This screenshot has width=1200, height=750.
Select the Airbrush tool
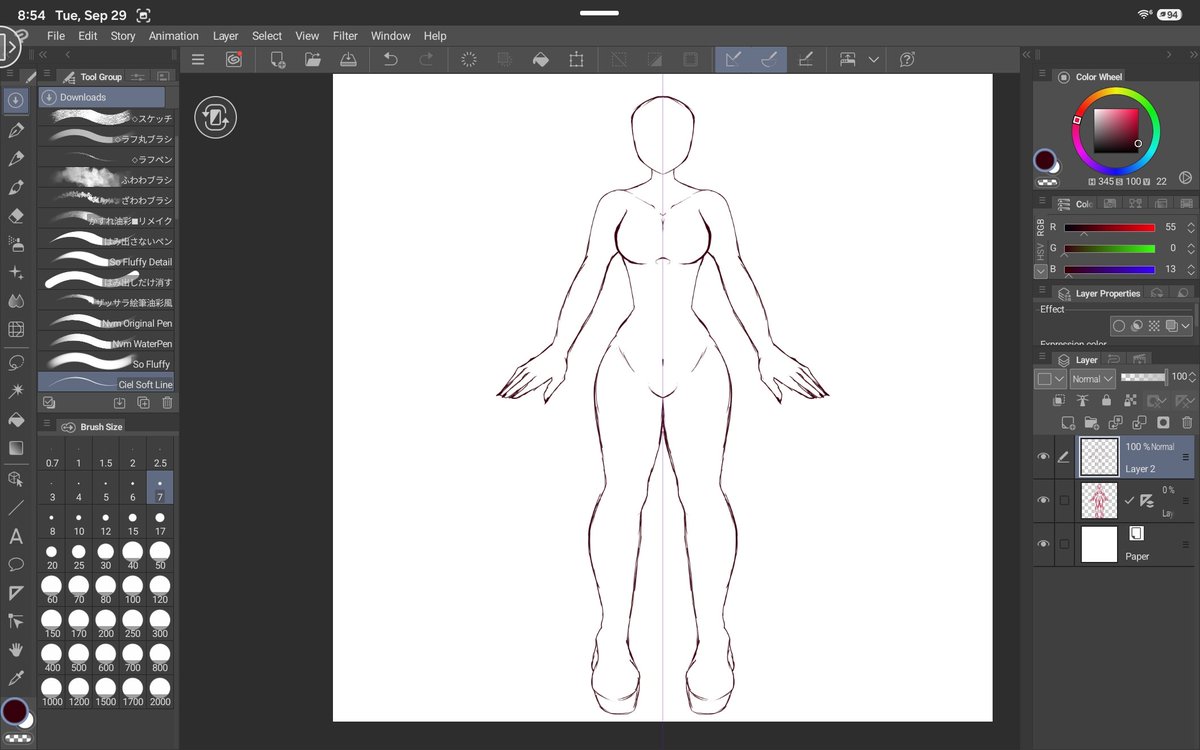16,243
